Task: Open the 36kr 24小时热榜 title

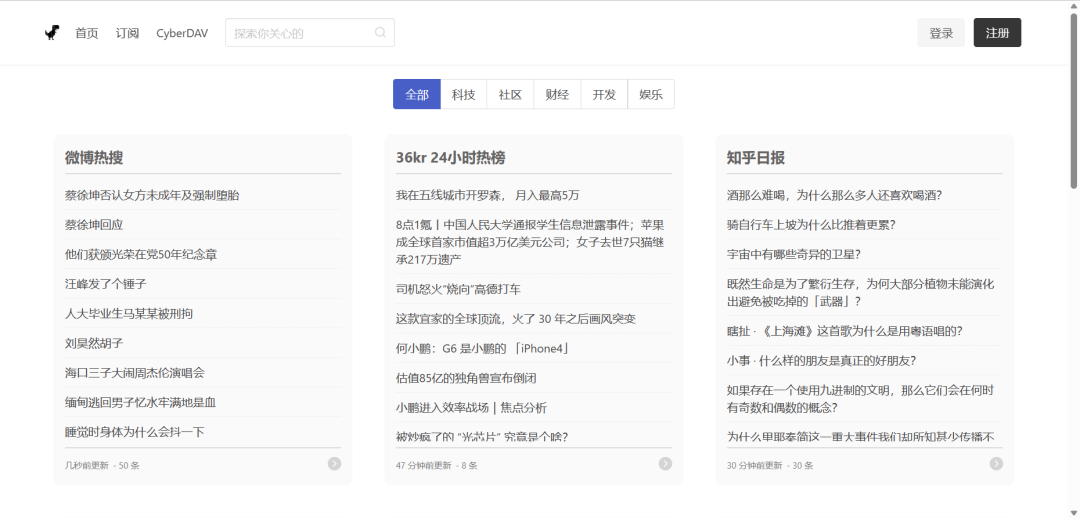Action: pos(450,158)
